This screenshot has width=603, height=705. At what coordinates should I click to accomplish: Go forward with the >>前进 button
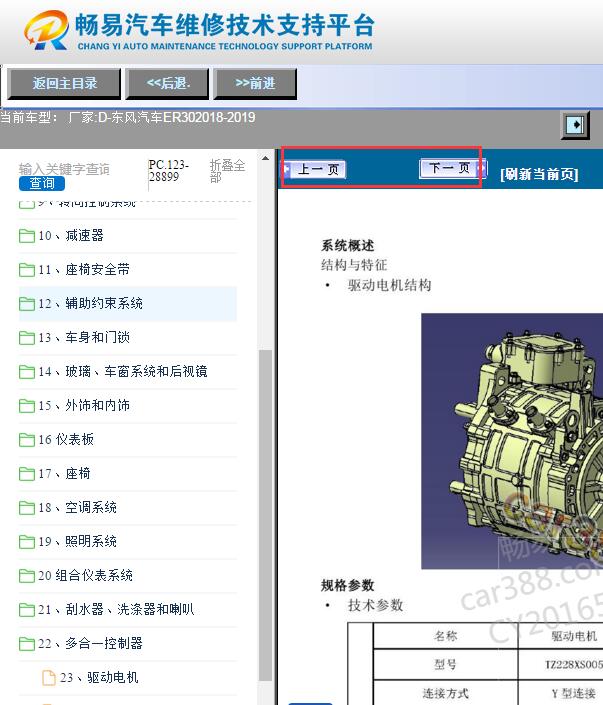click(255, 84)
